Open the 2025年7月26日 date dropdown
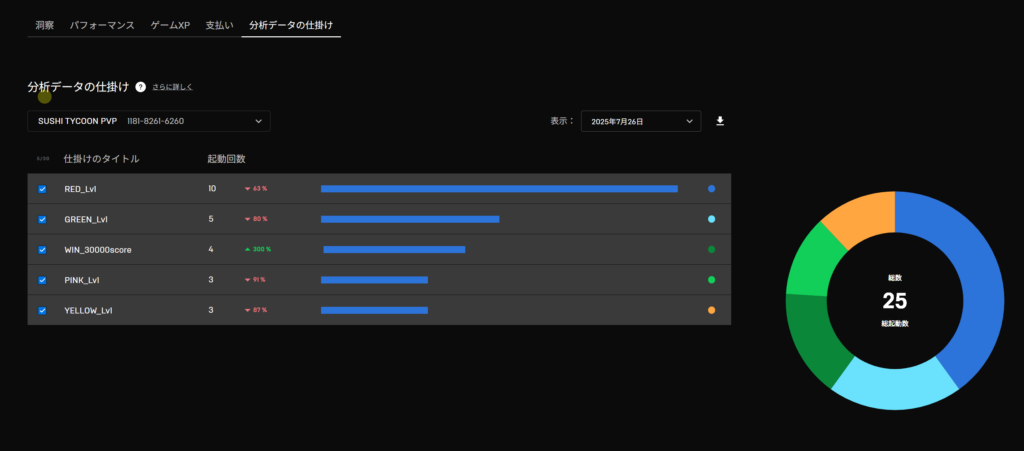Image resolution: width=1024 pixels, height=451 pixels. 640,122
